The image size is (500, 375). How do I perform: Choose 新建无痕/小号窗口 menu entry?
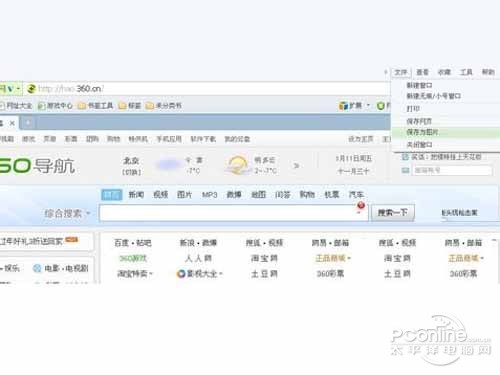pos(446,96)
